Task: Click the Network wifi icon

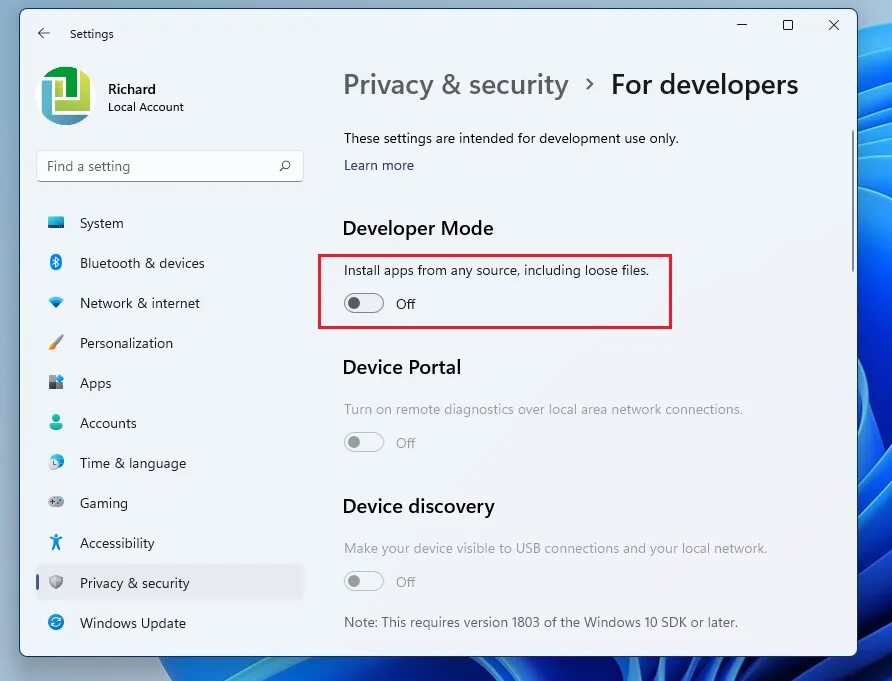Action: click(56, 303)
